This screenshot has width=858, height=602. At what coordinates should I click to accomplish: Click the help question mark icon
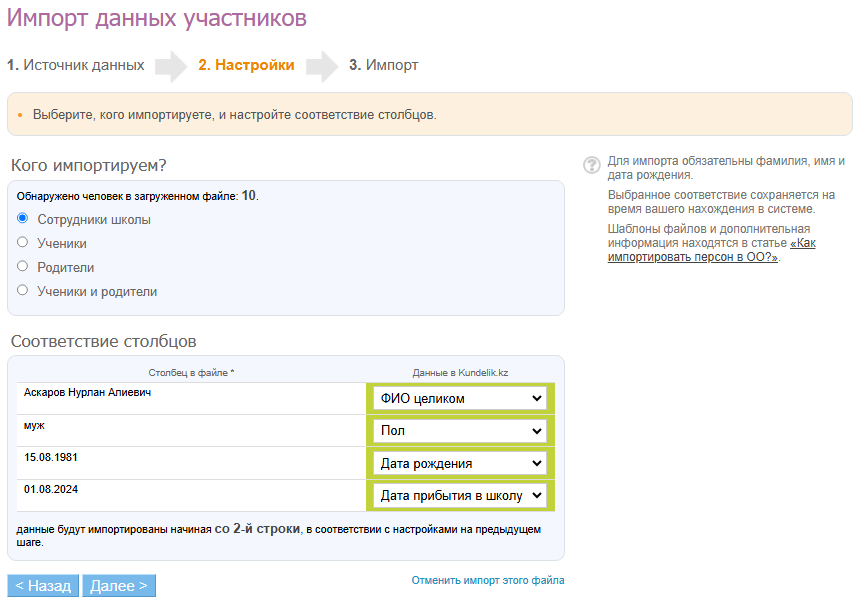click(591, 165)
